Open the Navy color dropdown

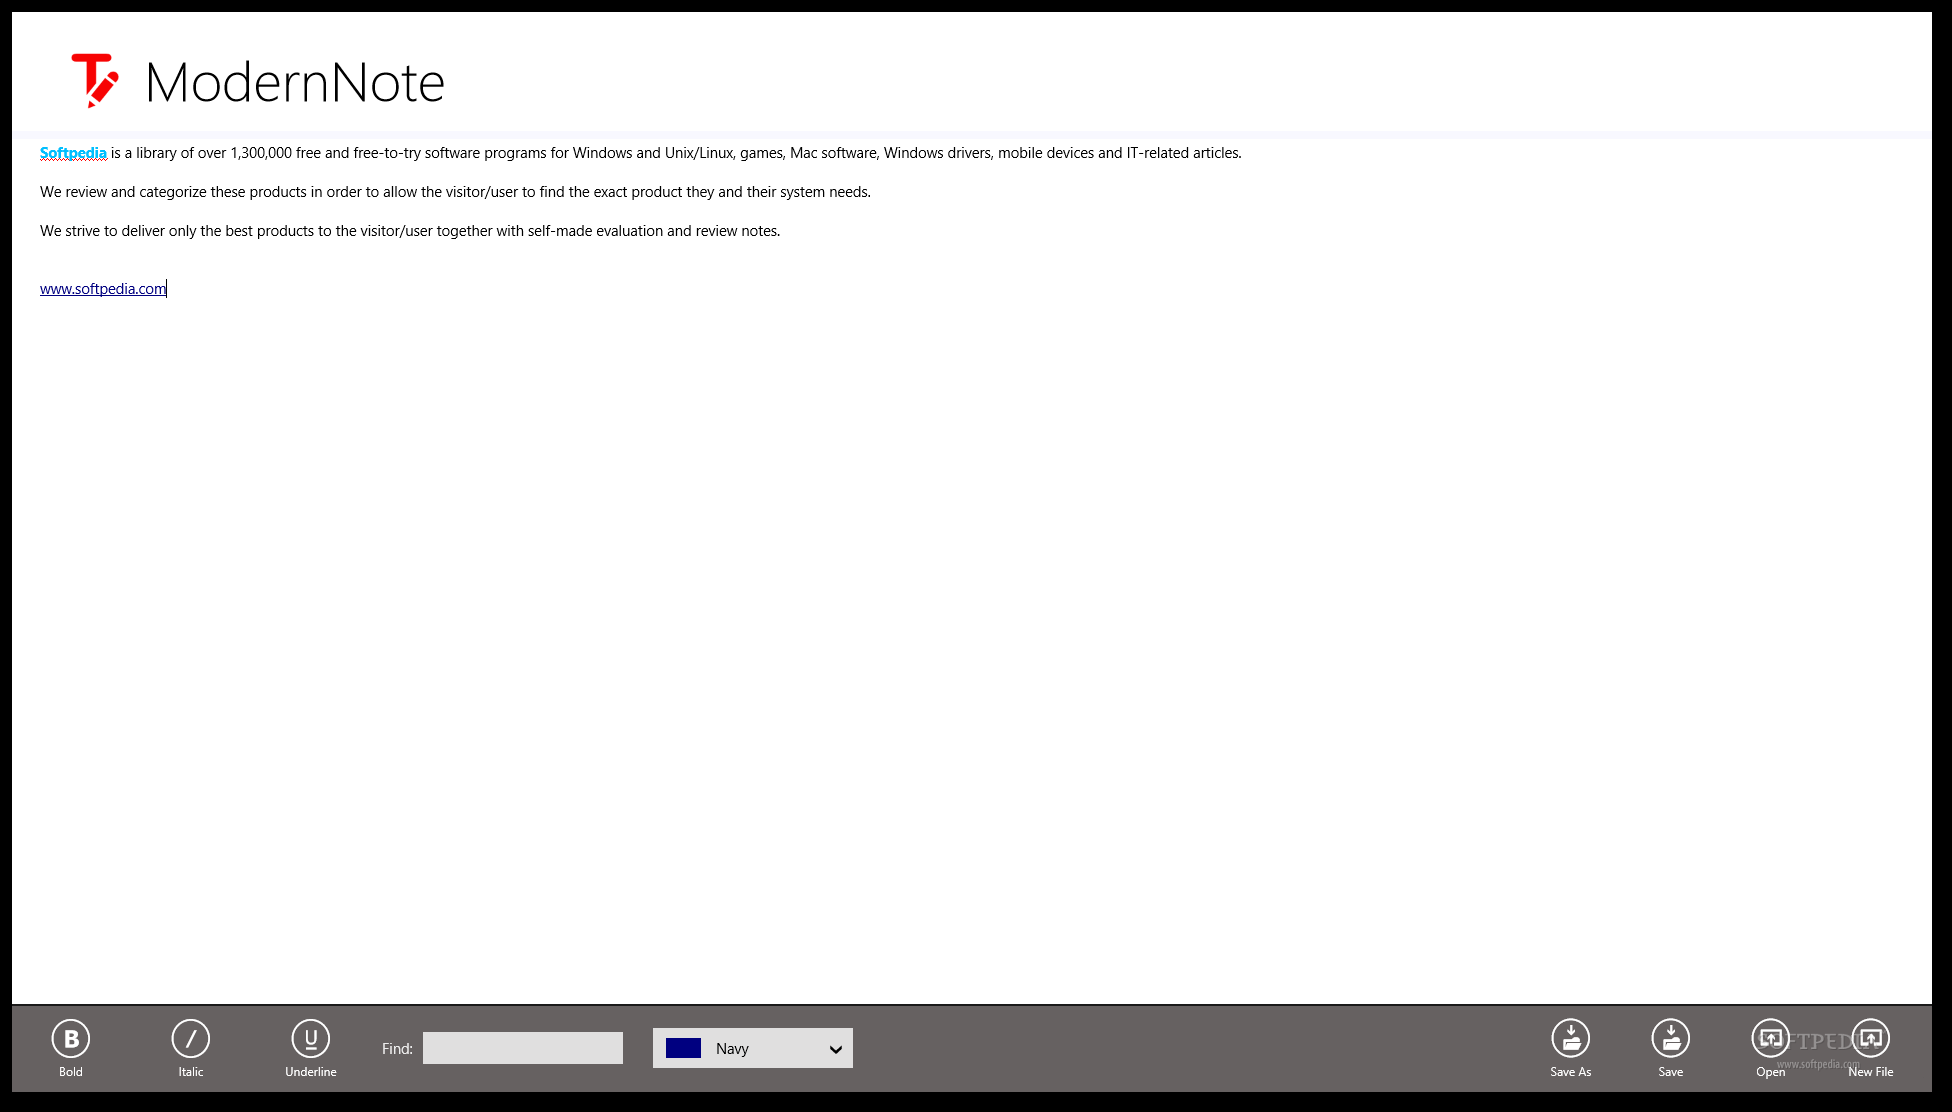(x=753, y=1048)
